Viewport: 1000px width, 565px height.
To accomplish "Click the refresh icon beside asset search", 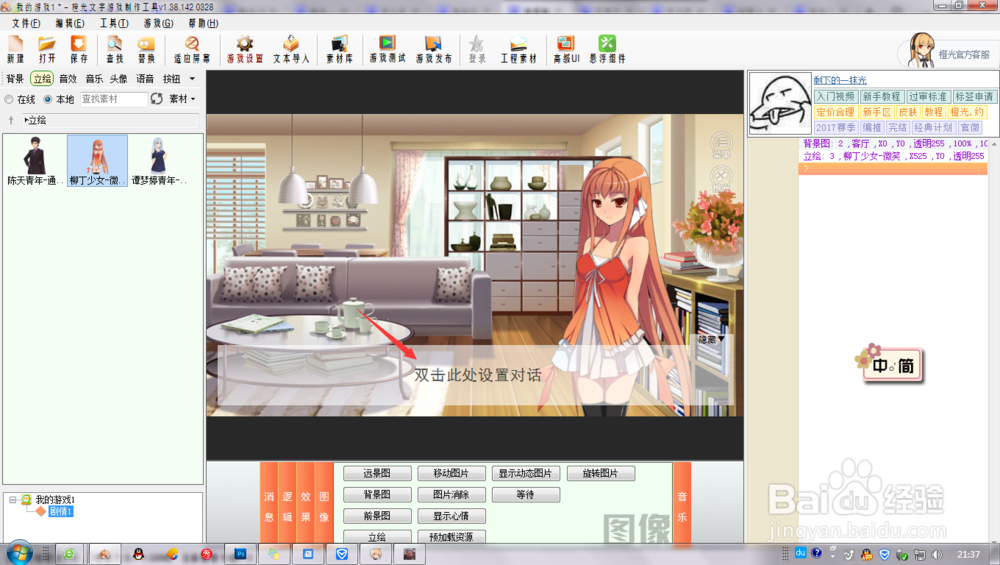I will coord(156,99).
